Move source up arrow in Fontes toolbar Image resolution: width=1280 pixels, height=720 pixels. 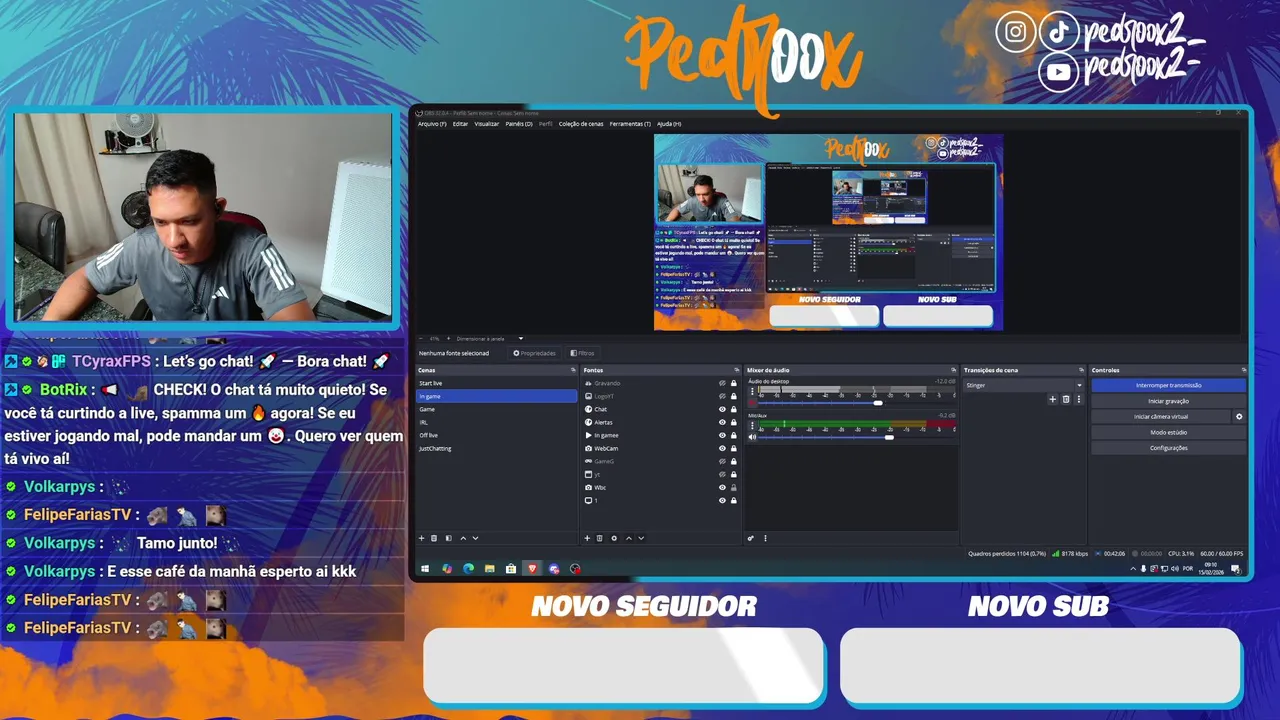629,538
